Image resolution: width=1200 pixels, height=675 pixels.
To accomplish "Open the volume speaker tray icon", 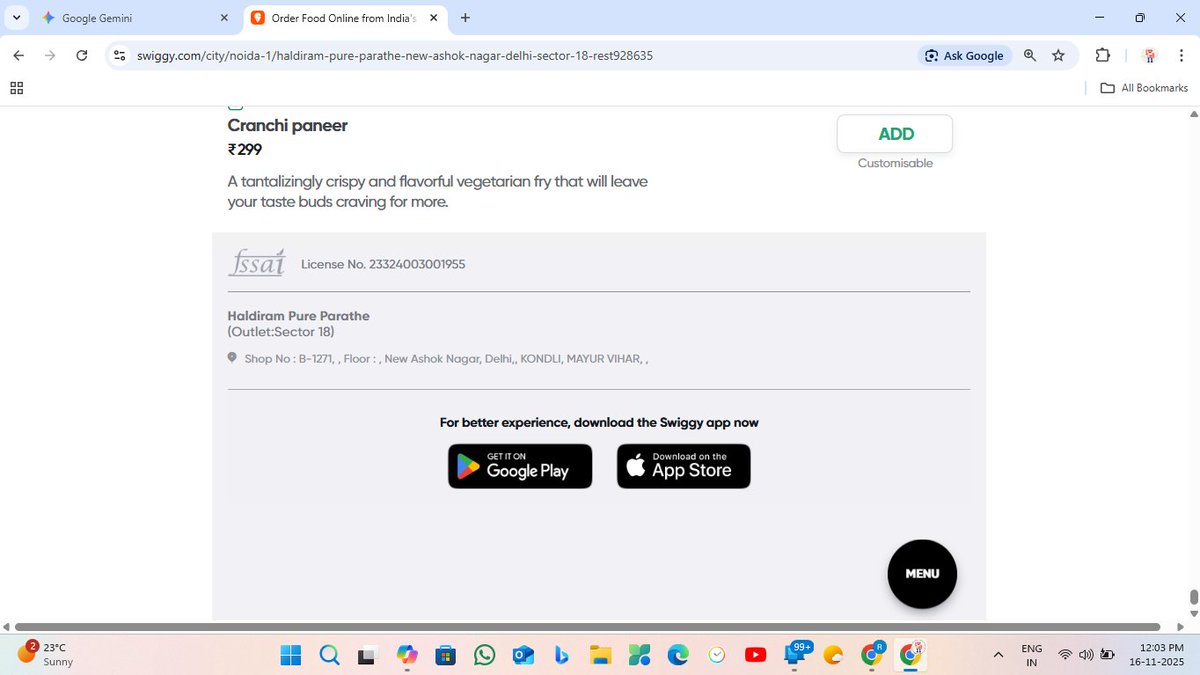I will [1087, 655].
